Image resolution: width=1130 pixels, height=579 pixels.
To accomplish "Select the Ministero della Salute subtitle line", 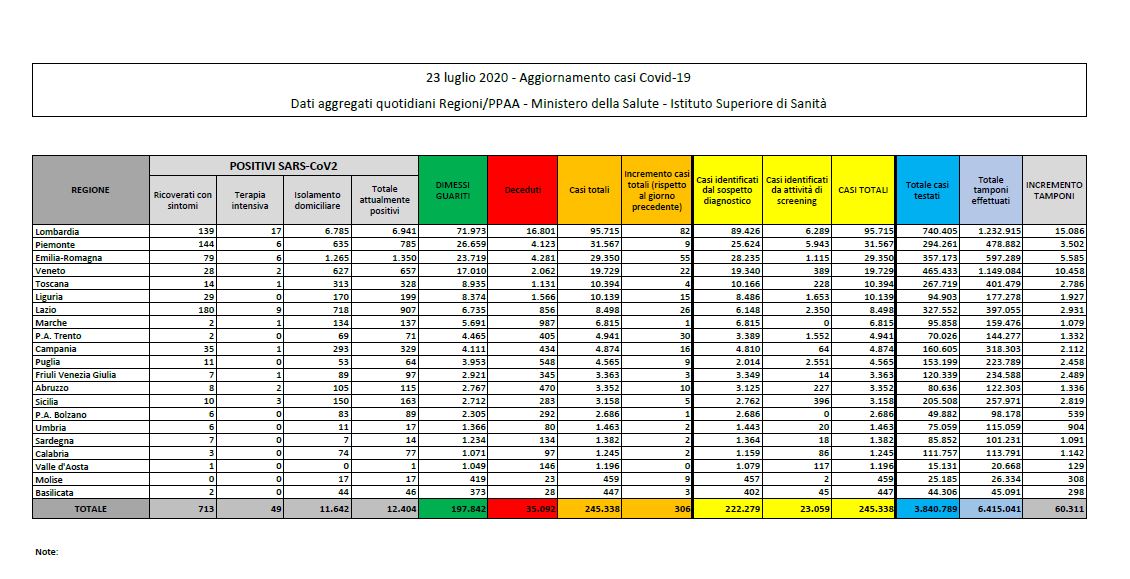I will [x=558, y=103].
